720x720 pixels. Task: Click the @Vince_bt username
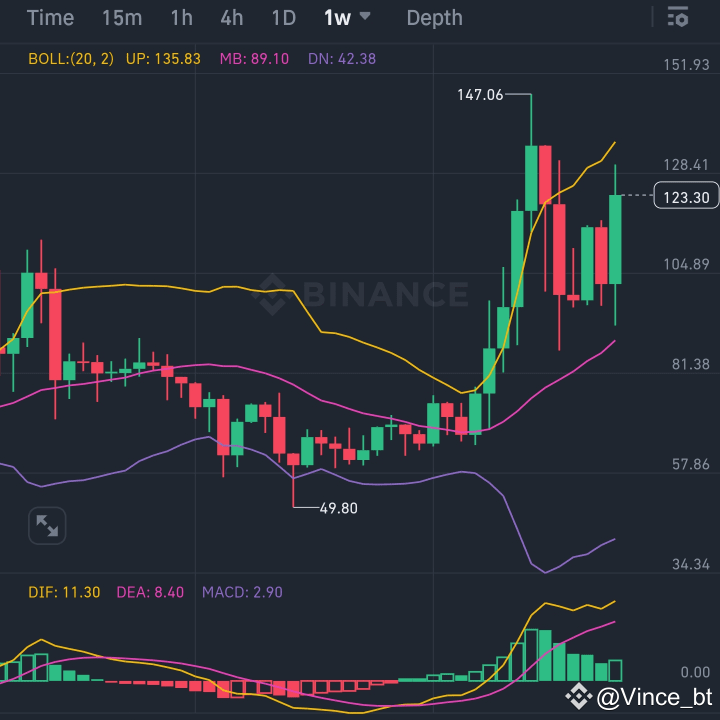[655, 697]
